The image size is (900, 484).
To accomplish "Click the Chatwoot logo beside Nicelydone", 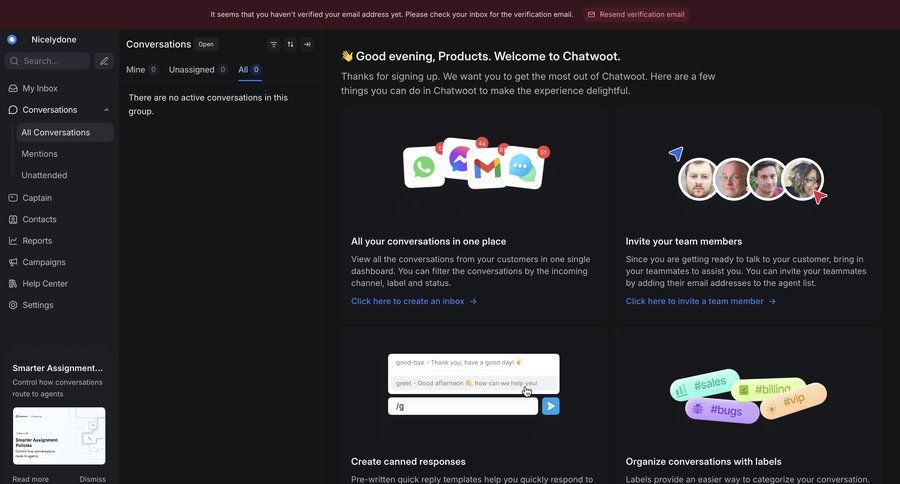I will [x=11, y=40].
